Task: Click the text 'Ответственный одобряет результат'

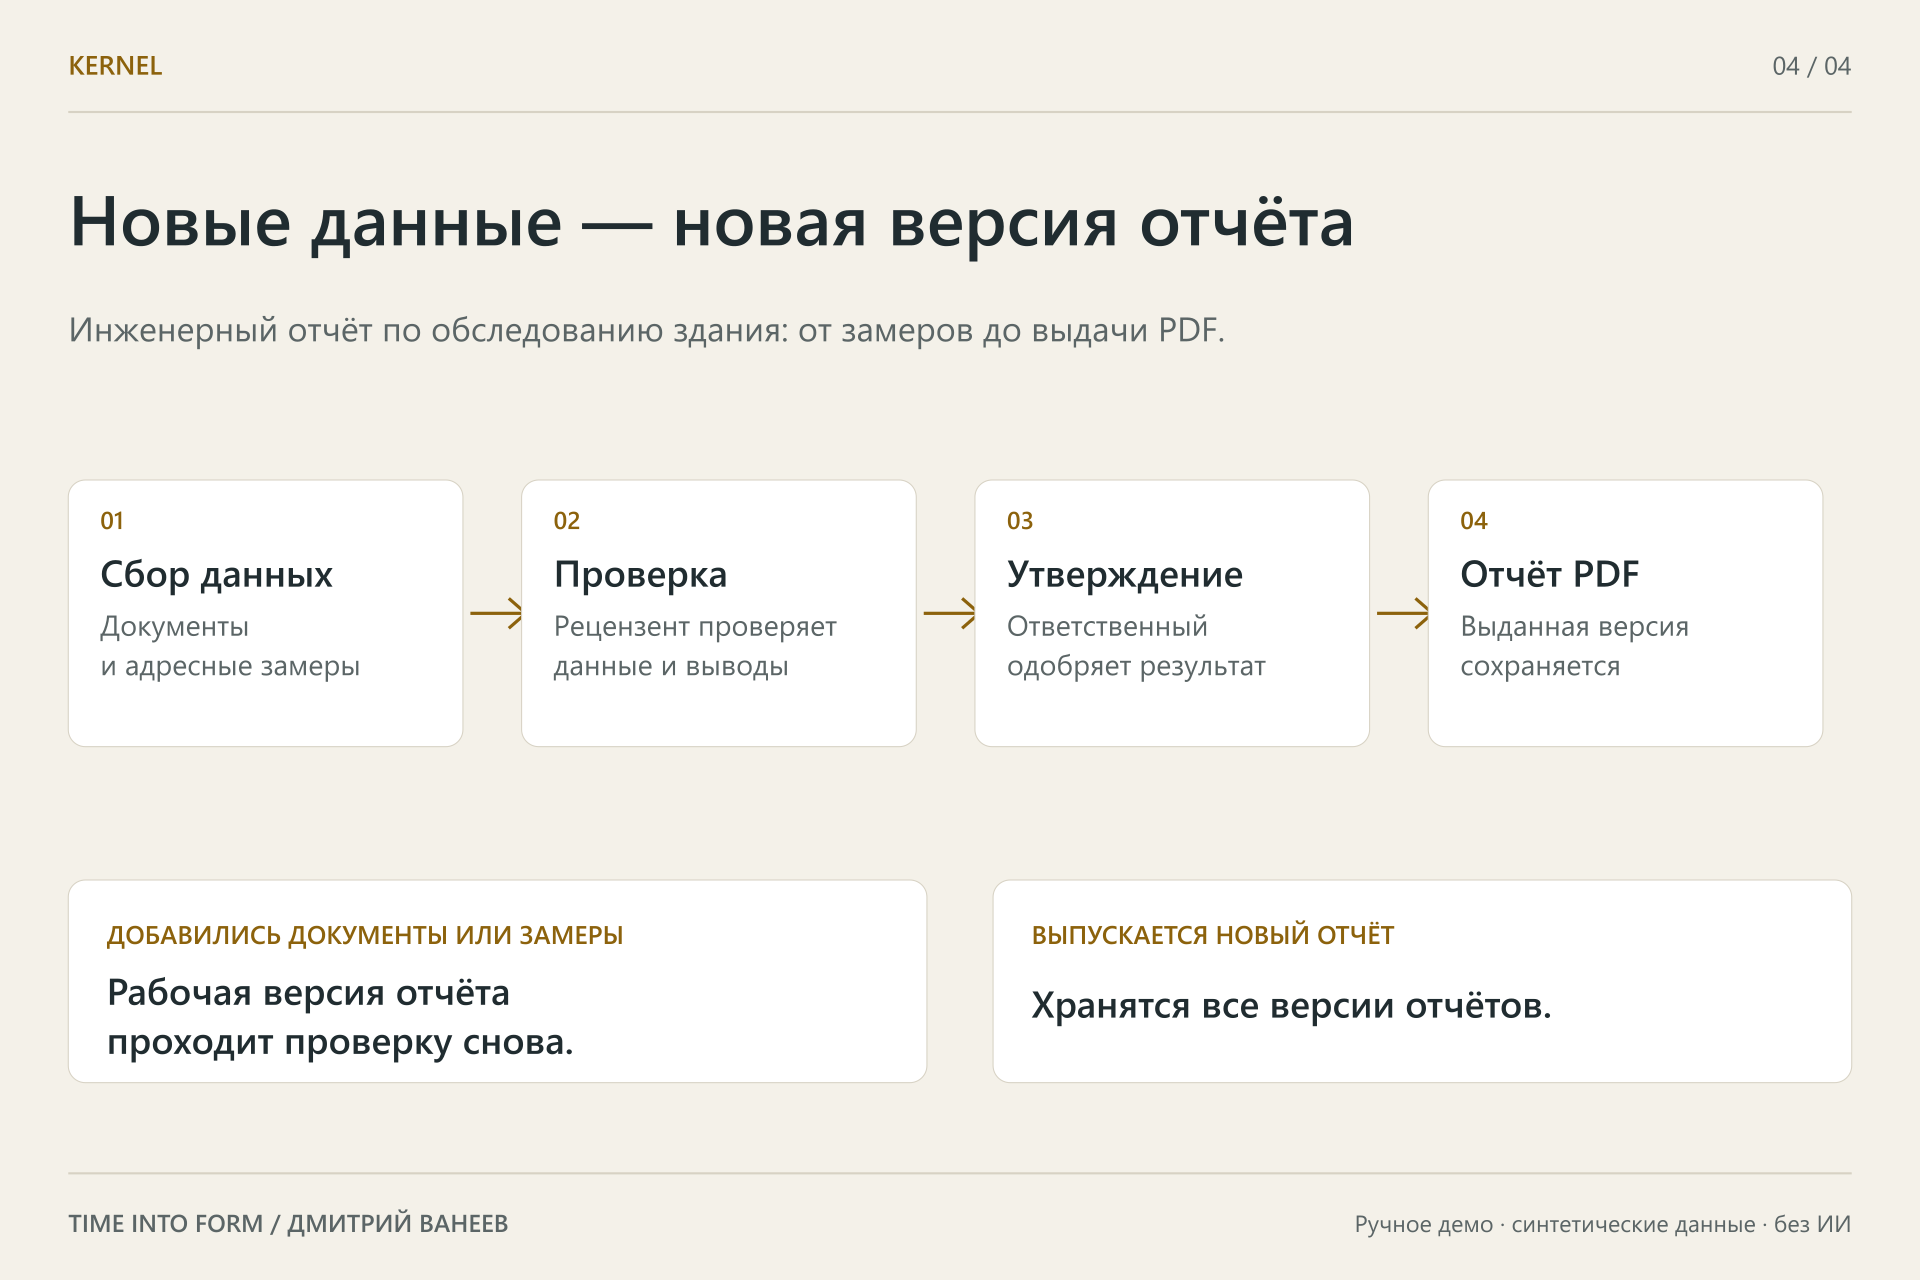Action: pyautogui.click(x=1136, y=646)
